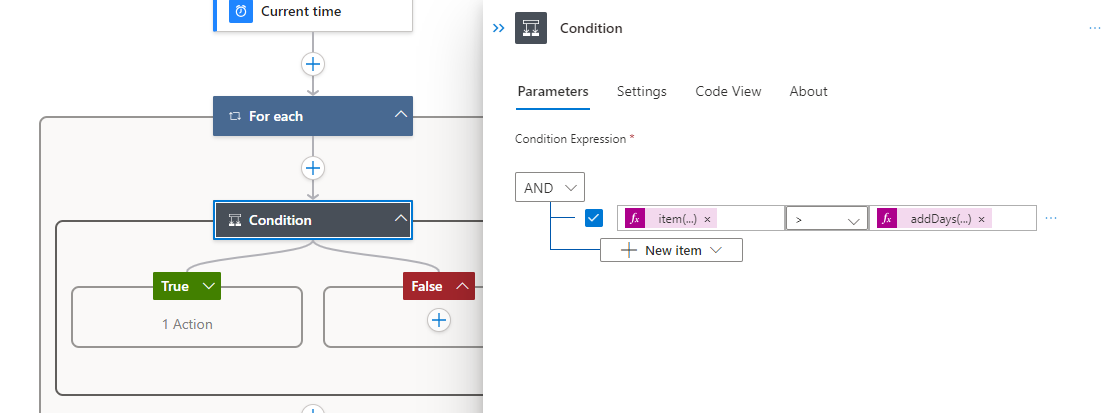This screenshot has width=1104, height=413.
Task: Open the condition row ellipsis options
Action: (1051, 218)
